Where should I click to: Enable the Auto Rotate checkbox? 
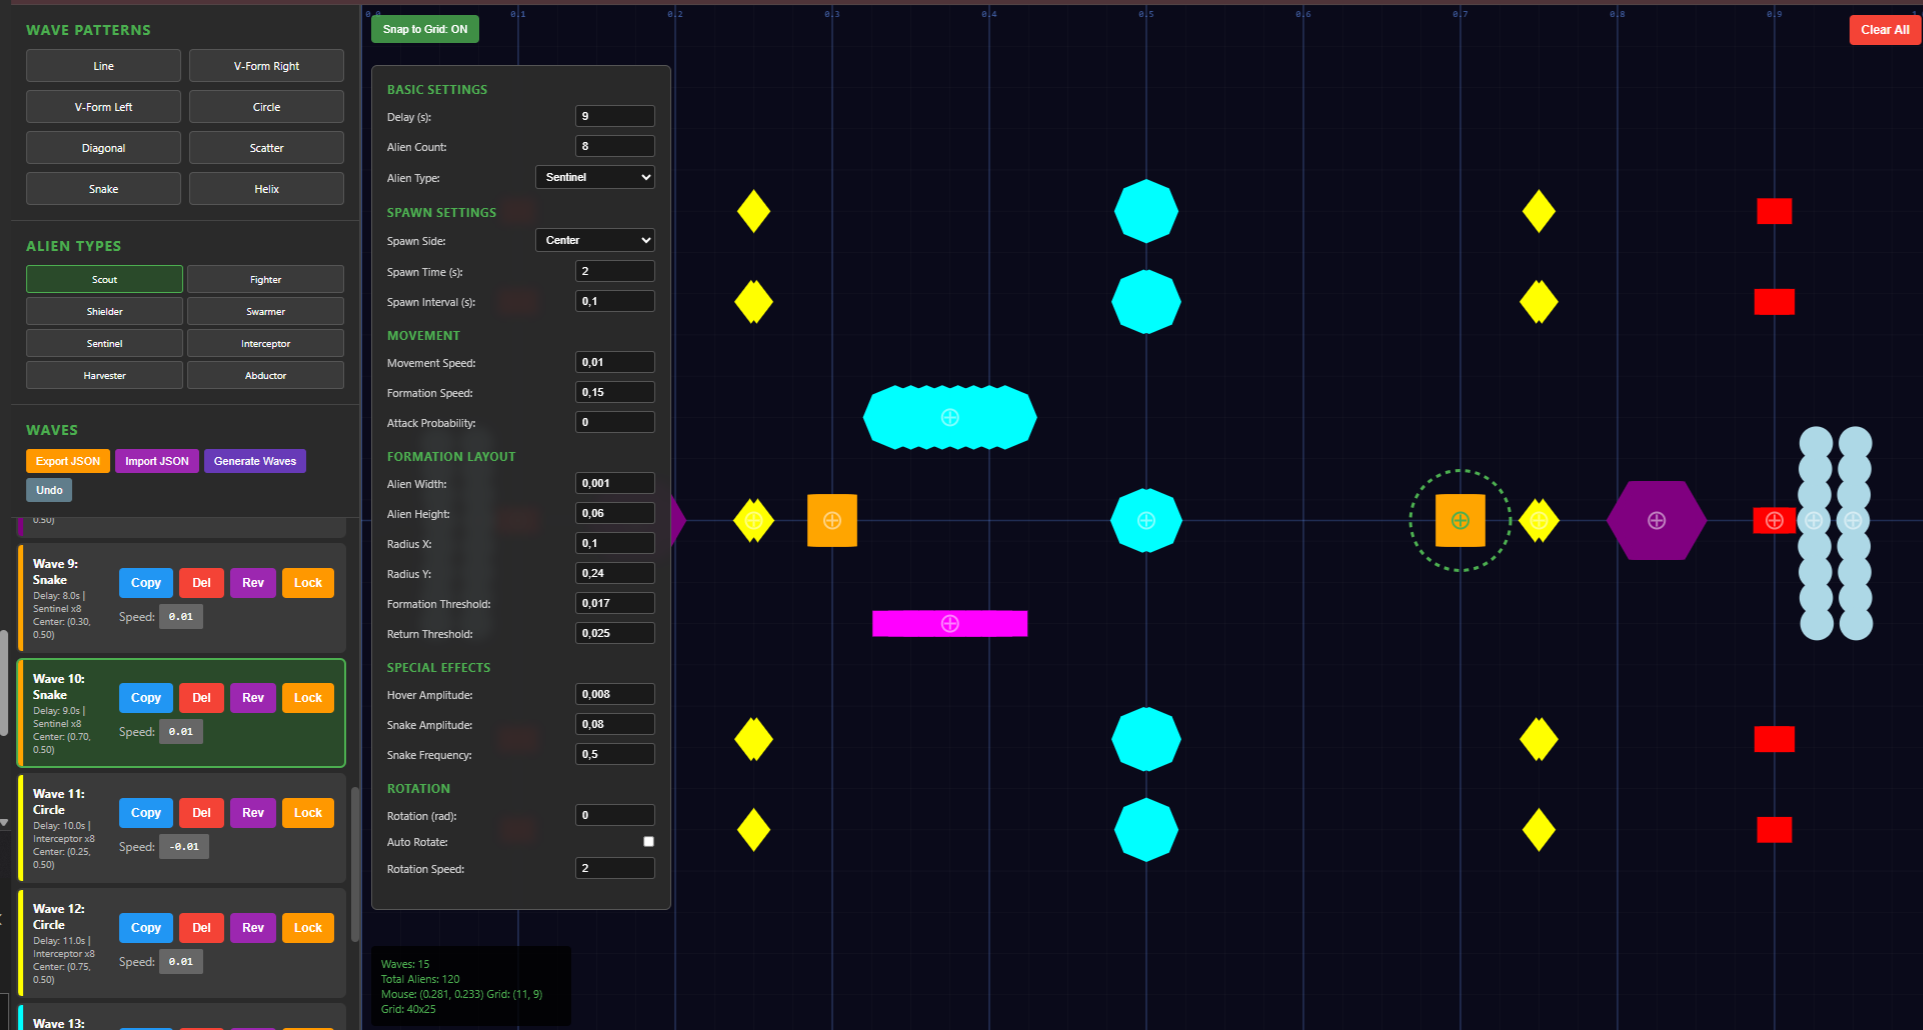click(x=648, y=842)
